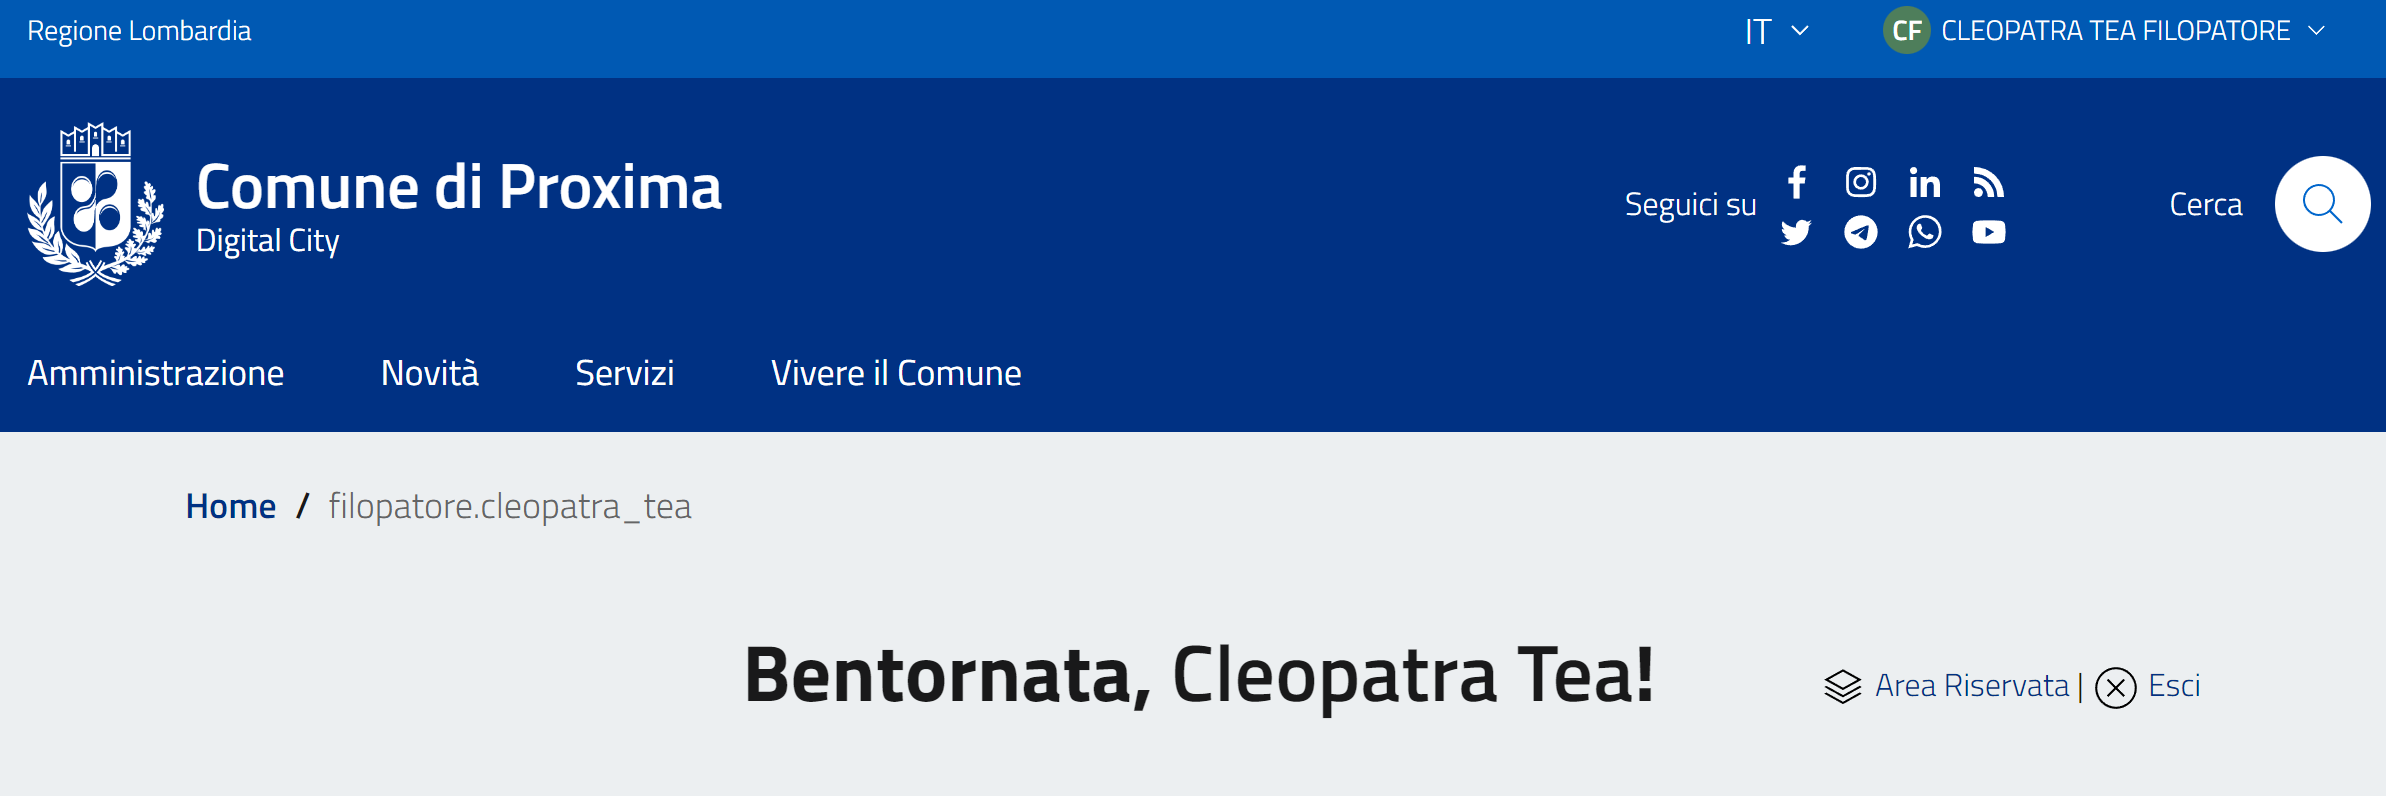Viewport: 2386px width, 796px height.
Task: Go to Vivere il Comune section
Action: [896, 373]
